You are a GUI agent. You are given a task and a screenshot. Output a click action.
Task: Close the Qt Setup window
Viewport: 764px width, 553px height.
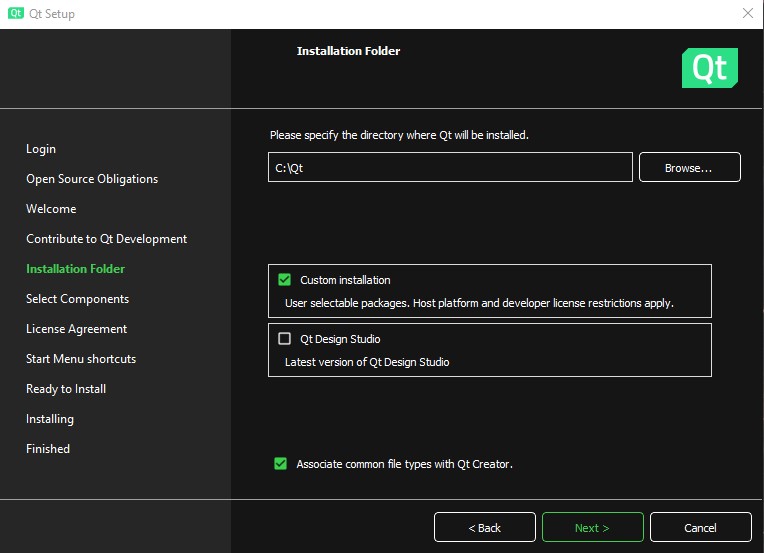click(747, 13)
